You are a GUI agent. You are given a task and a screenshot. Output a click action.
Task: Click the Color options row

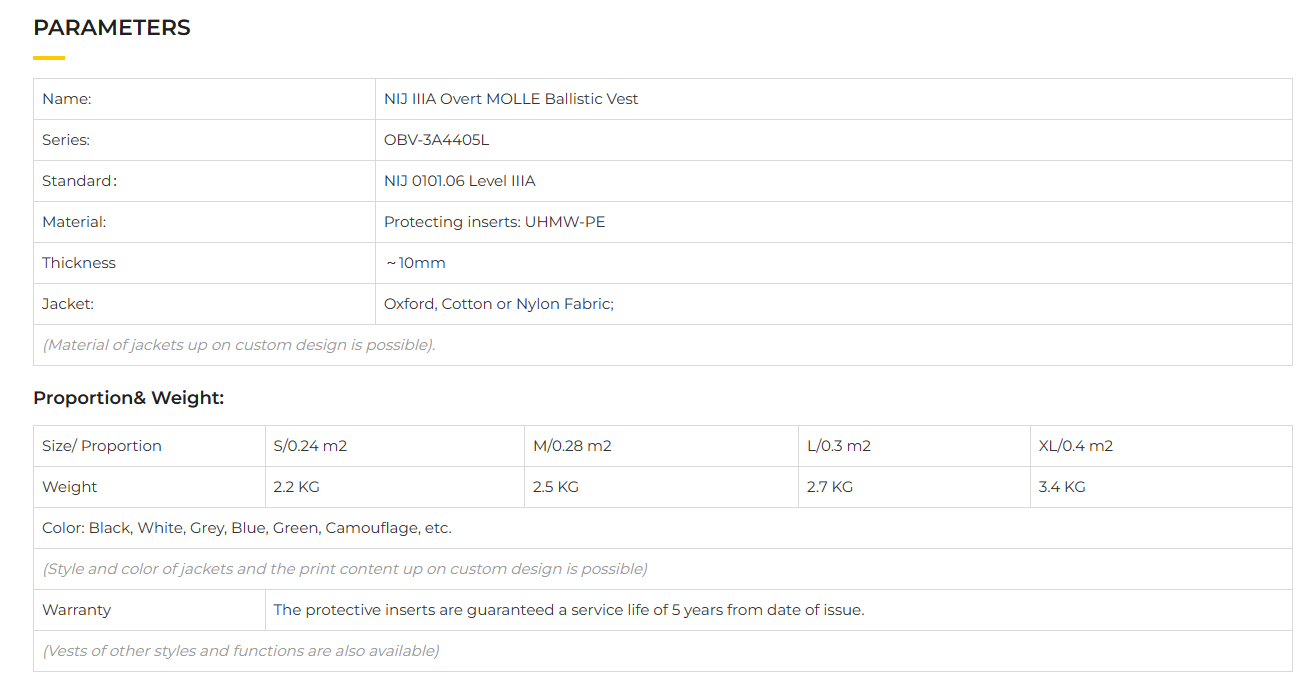pyautogui.click(x=247, y=528)
